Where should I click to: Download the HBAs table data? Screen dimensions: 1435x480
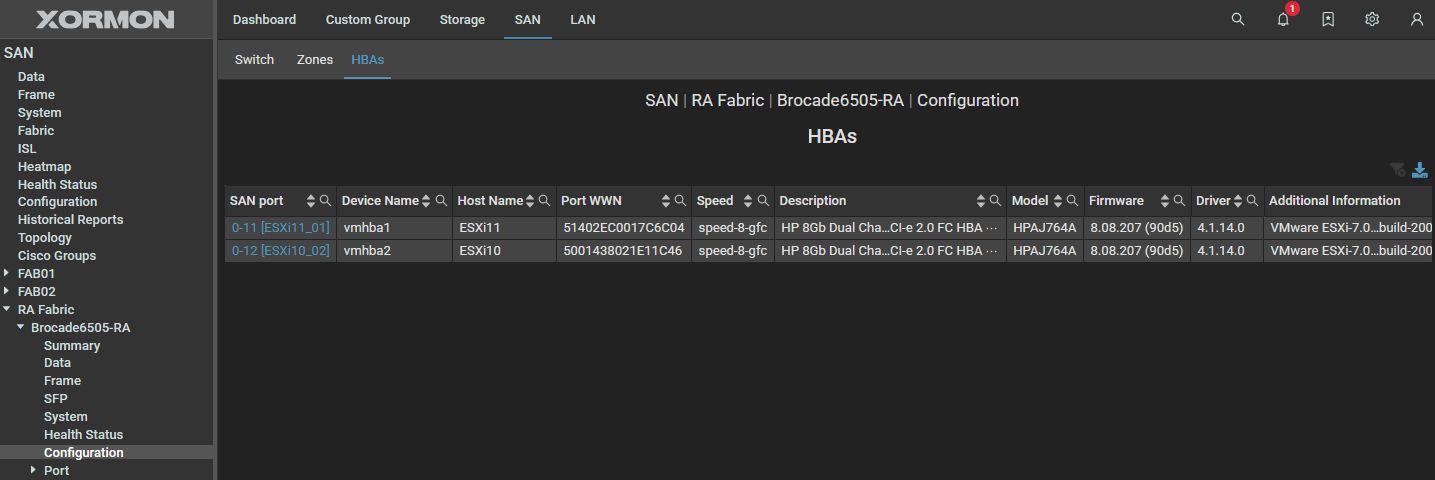[1420, 170]
